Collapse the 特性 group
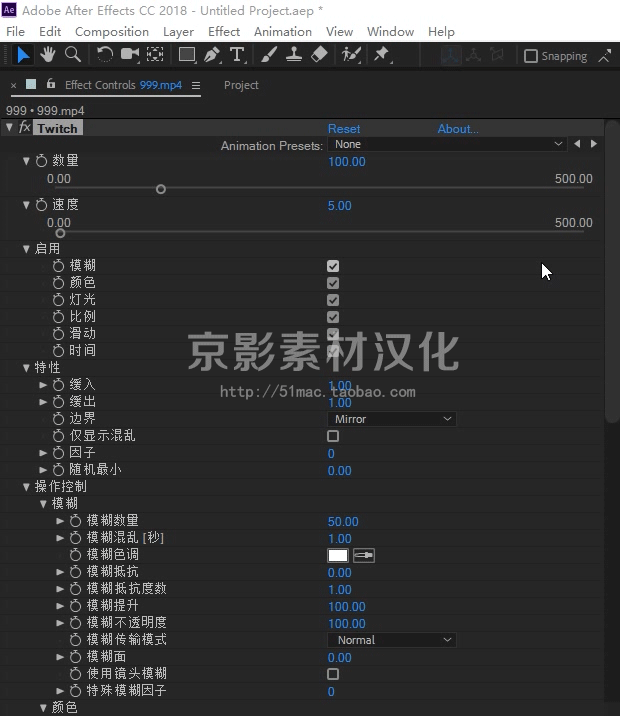The image size is (620, 716). pos(26,368)
